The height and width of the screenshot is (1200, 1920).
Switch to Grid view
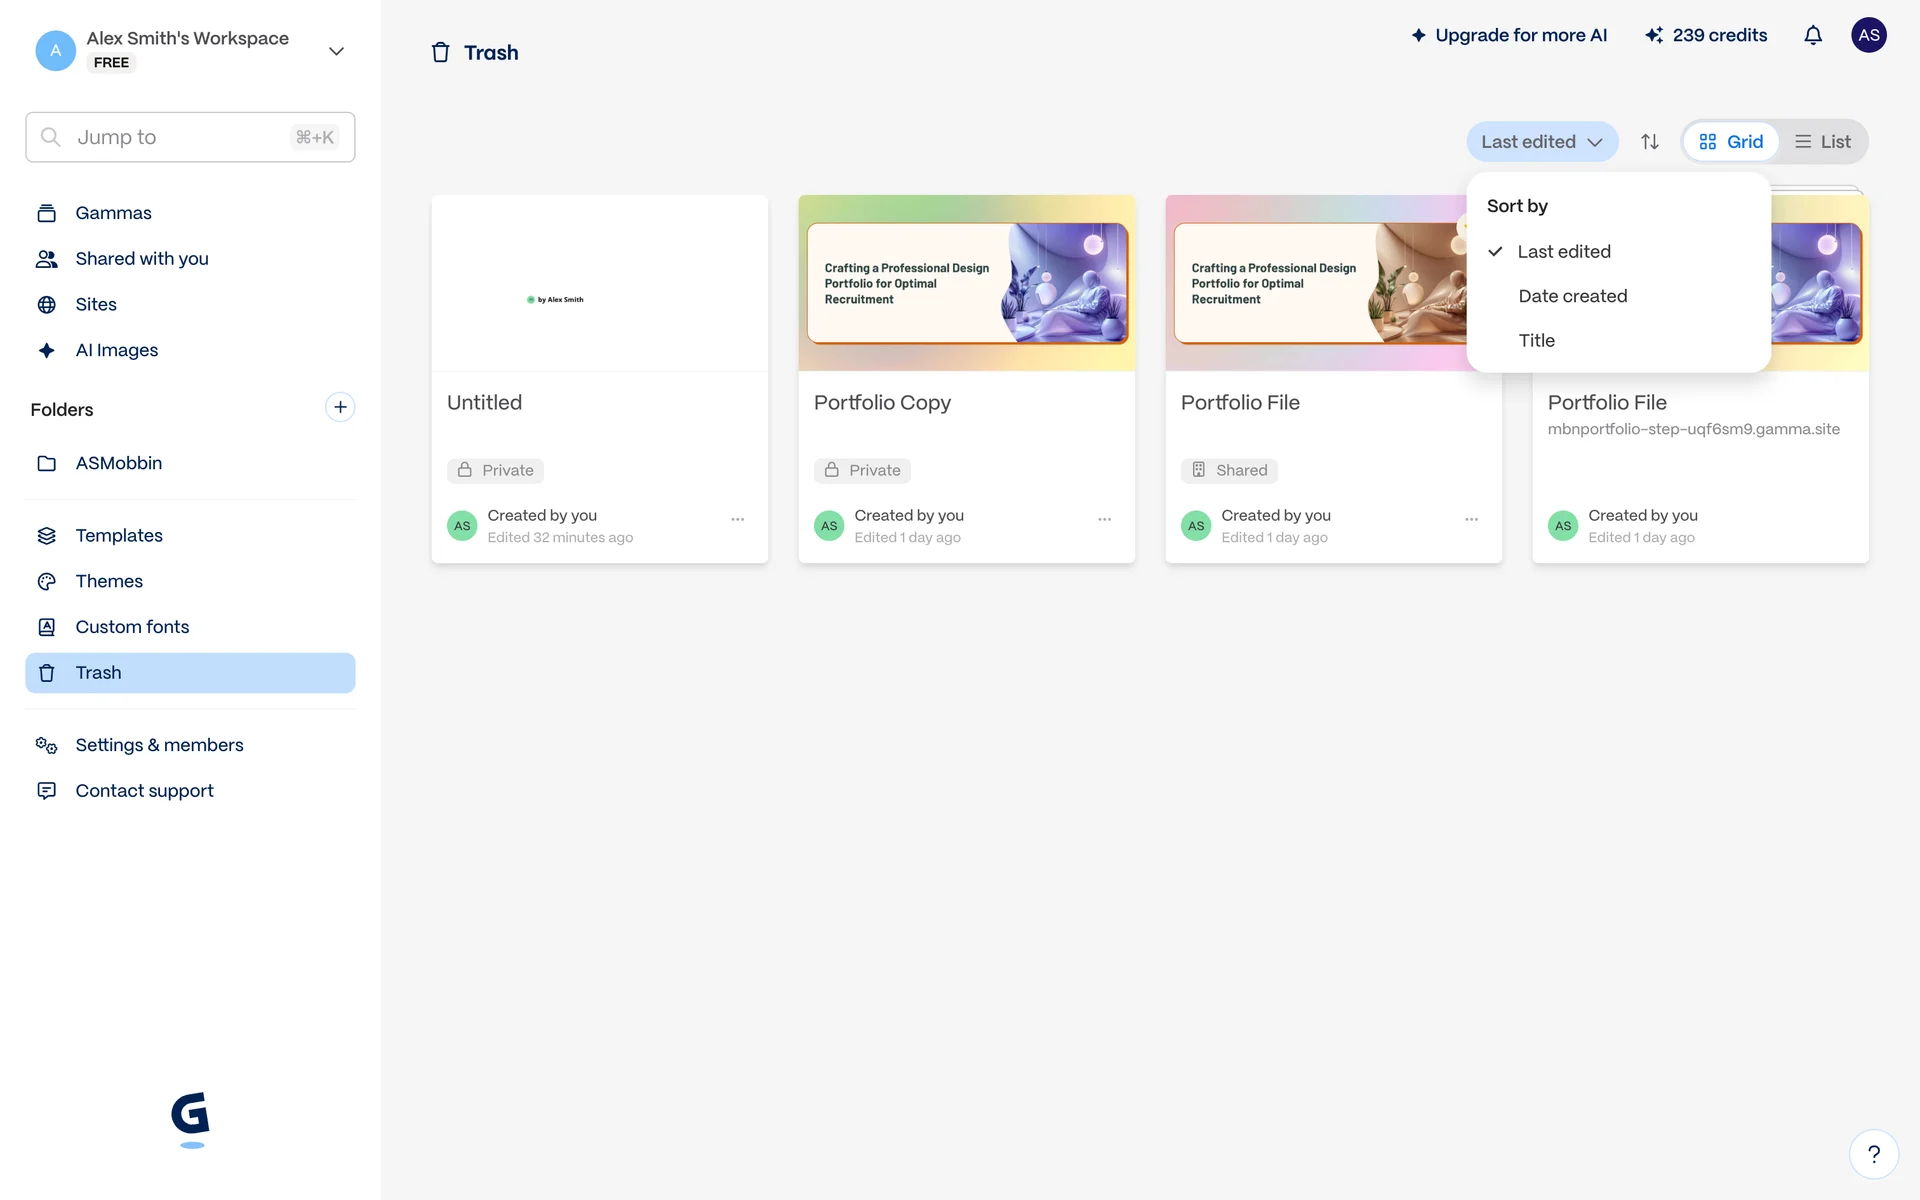click(x=1731, y=142)
